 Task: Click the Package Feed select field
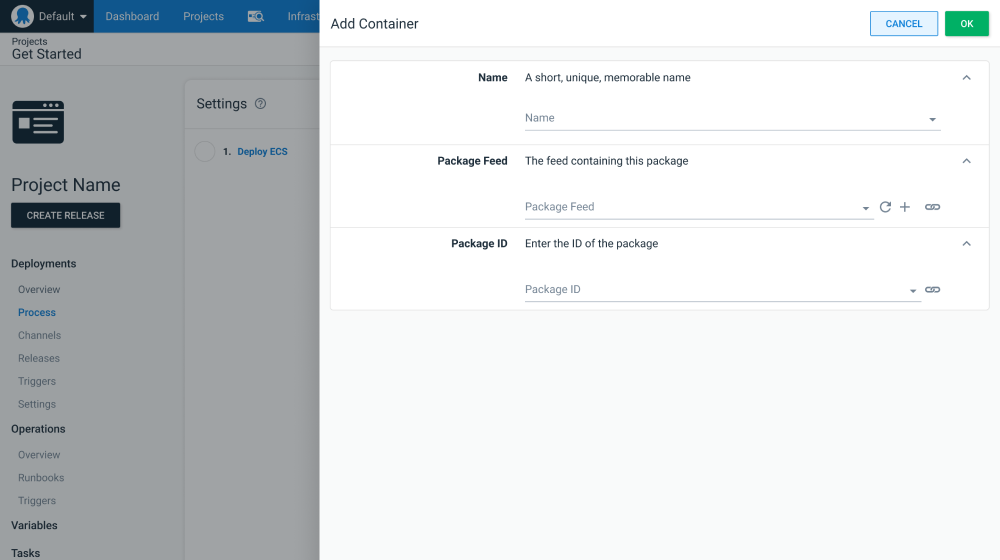[x=699, y=207]
